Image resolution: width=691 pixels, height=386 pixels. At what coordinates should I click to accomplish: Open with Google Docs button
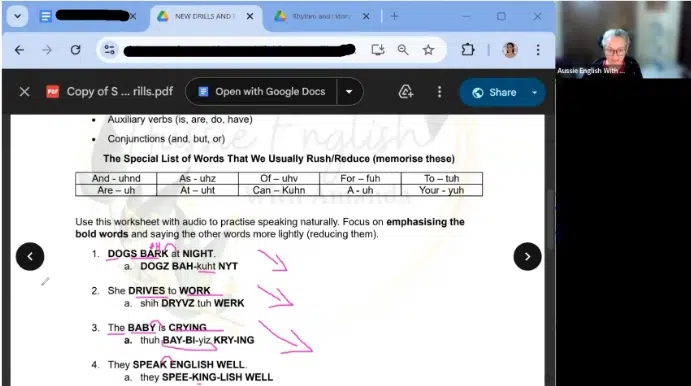pyautogui.click(x=261, y=92)
